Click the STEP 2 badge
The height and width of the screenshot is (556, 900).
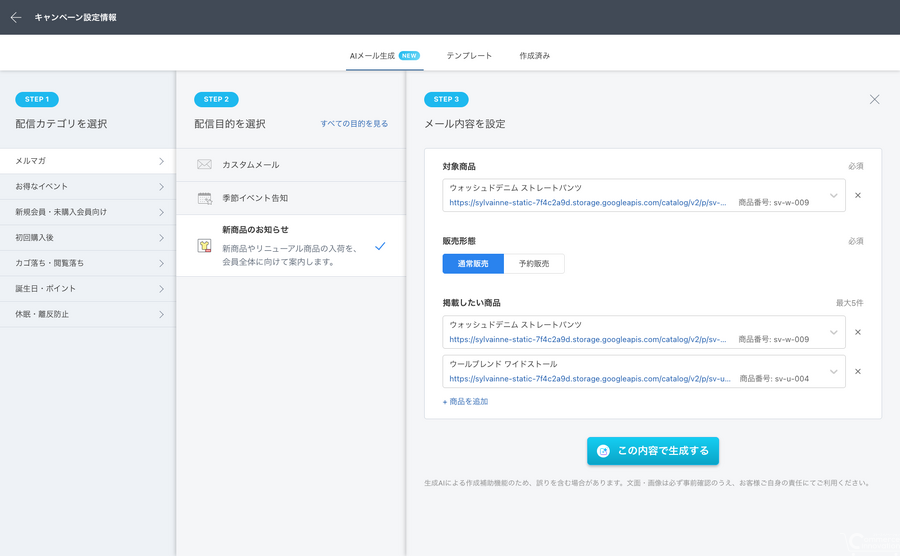click(216, 99)
